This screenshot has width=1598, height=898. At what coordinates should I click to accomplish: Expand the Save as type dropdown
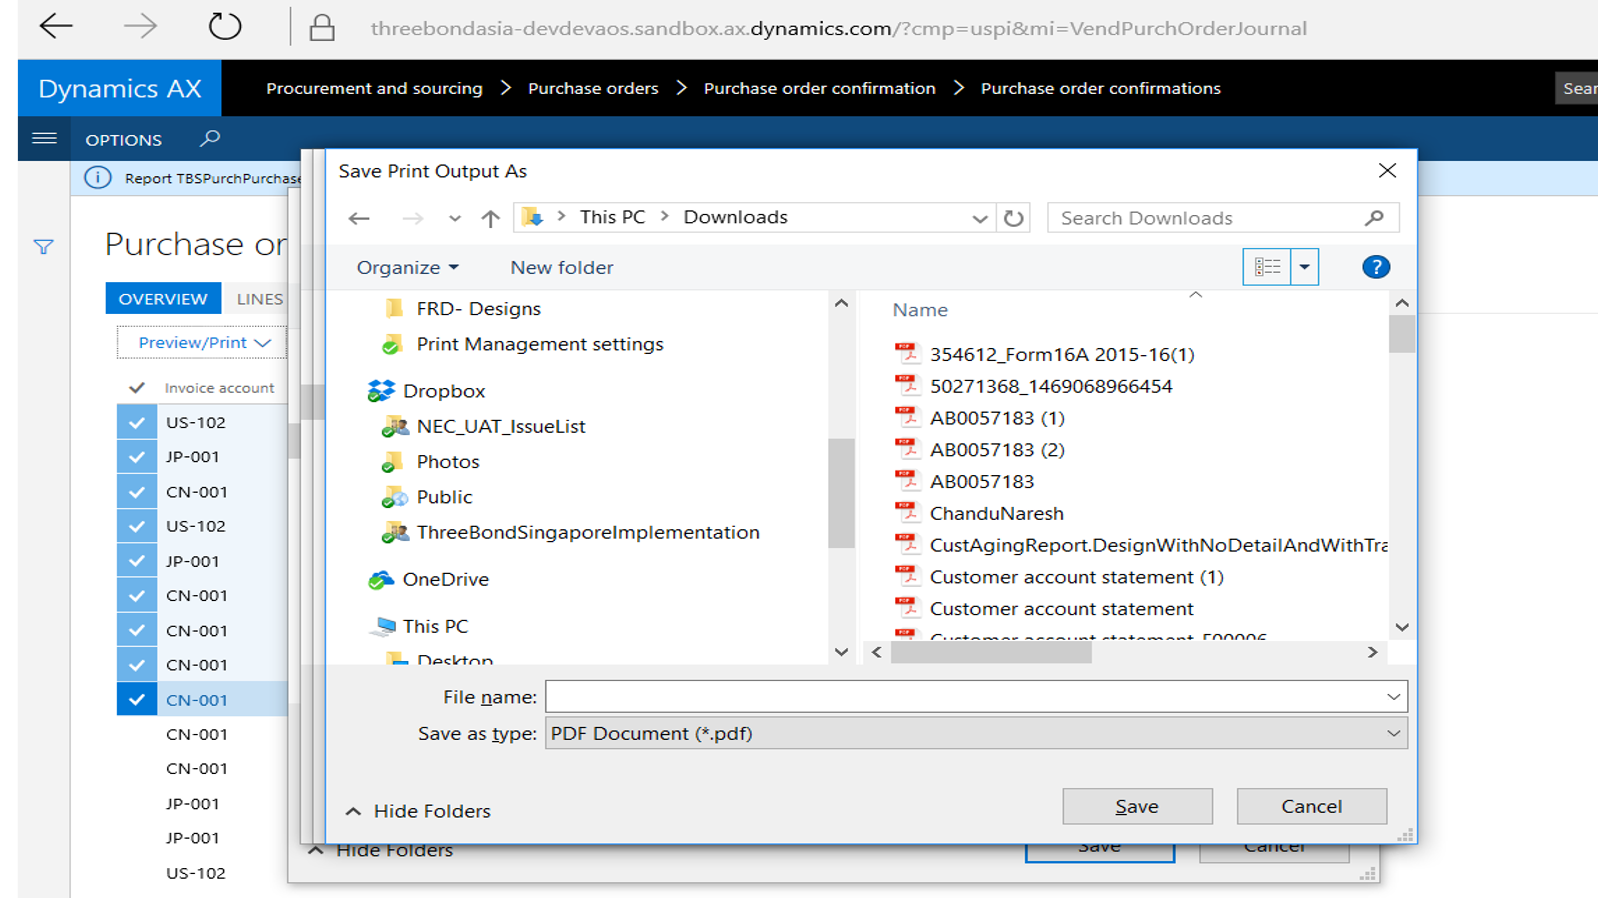tap(1393, 733)
